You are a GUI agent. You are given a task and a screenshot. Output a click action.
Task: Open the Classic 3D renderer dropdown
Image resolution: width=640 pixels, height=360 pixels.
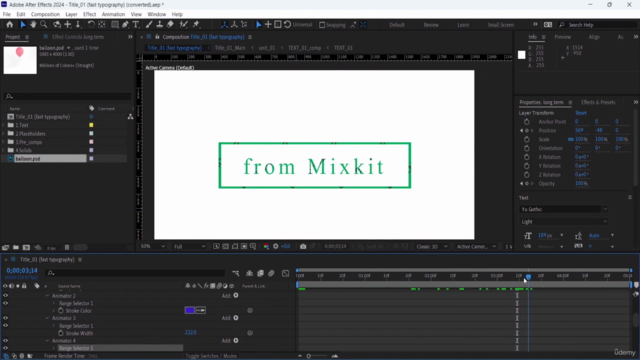coord(431,247)
